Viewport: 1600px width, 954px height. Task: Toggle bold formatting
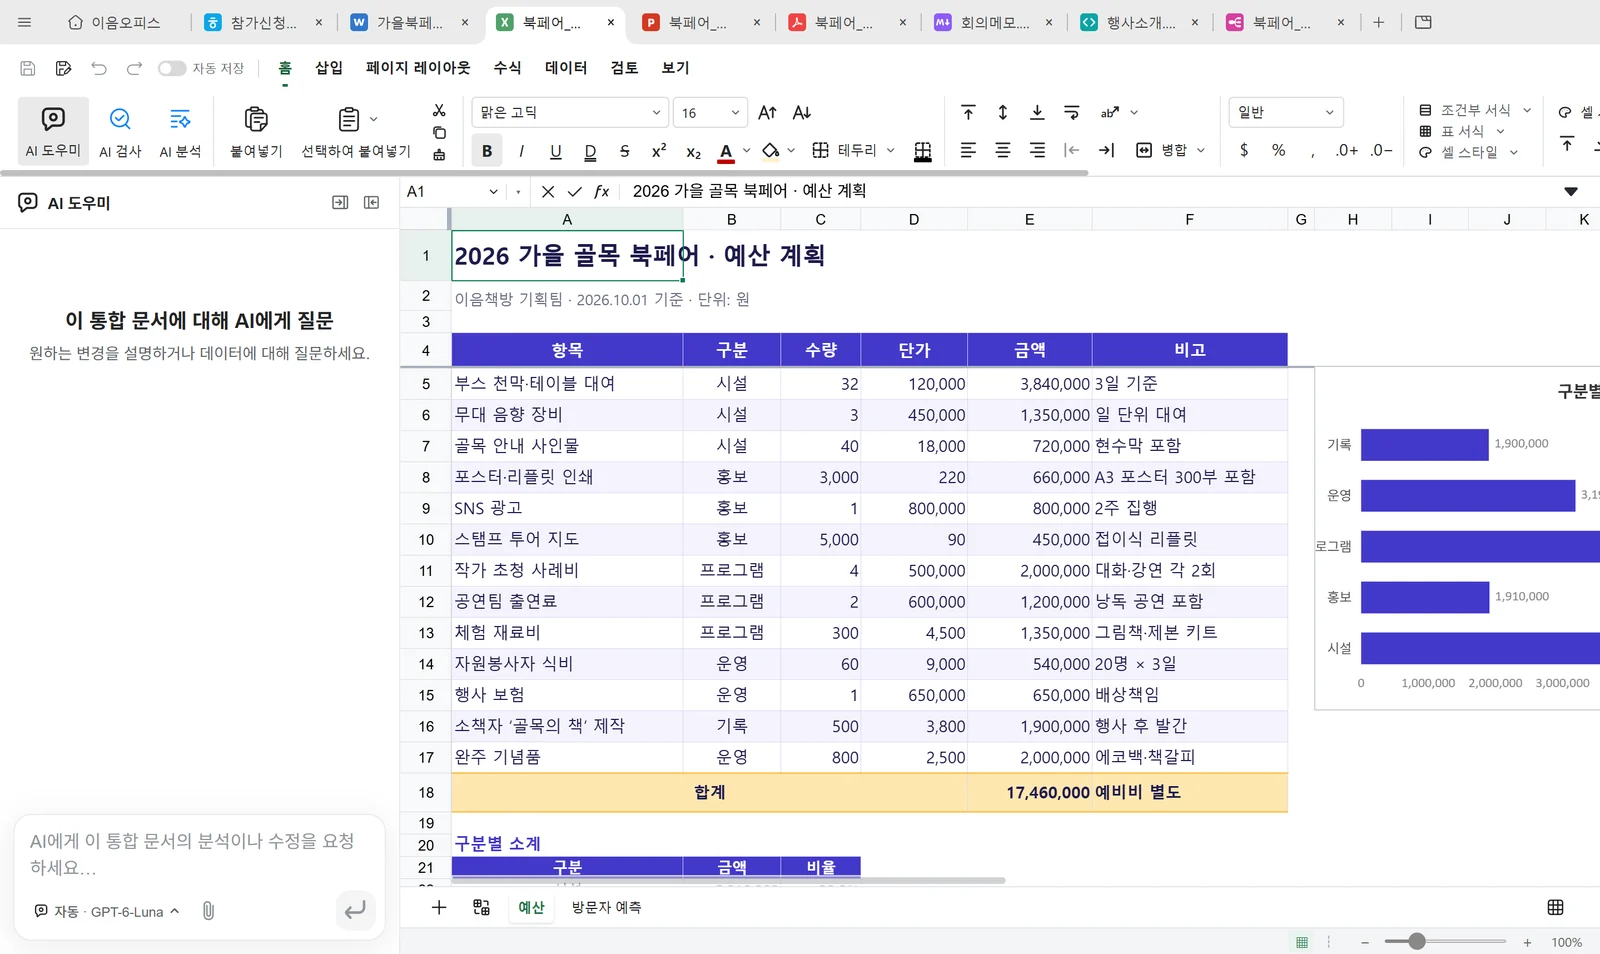tap(487, 151)
